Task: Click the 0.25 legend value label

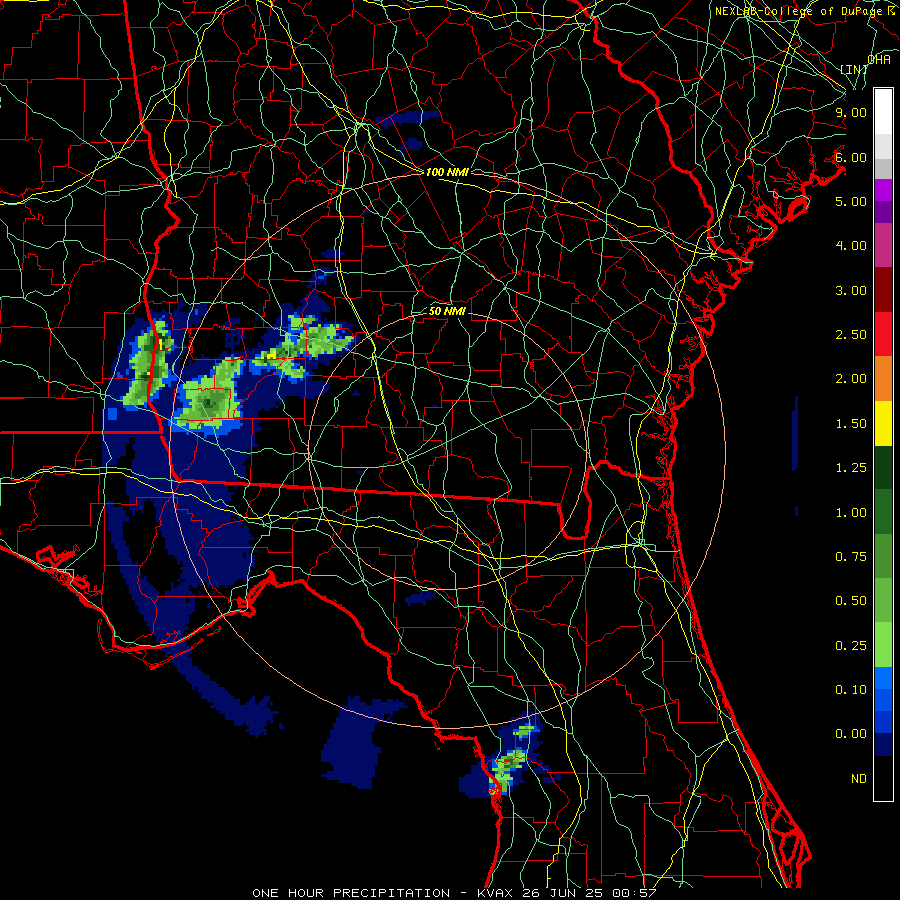Action: click(851, 646)
